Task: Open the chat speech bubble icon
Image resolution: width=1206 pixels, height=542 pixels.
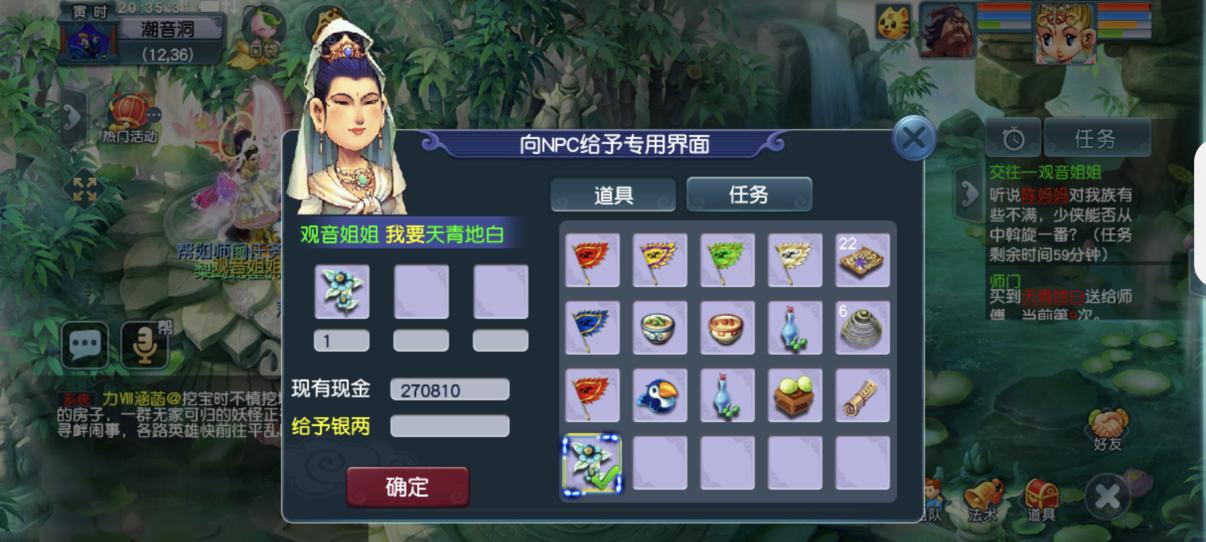Action: (x=84, y=345)
